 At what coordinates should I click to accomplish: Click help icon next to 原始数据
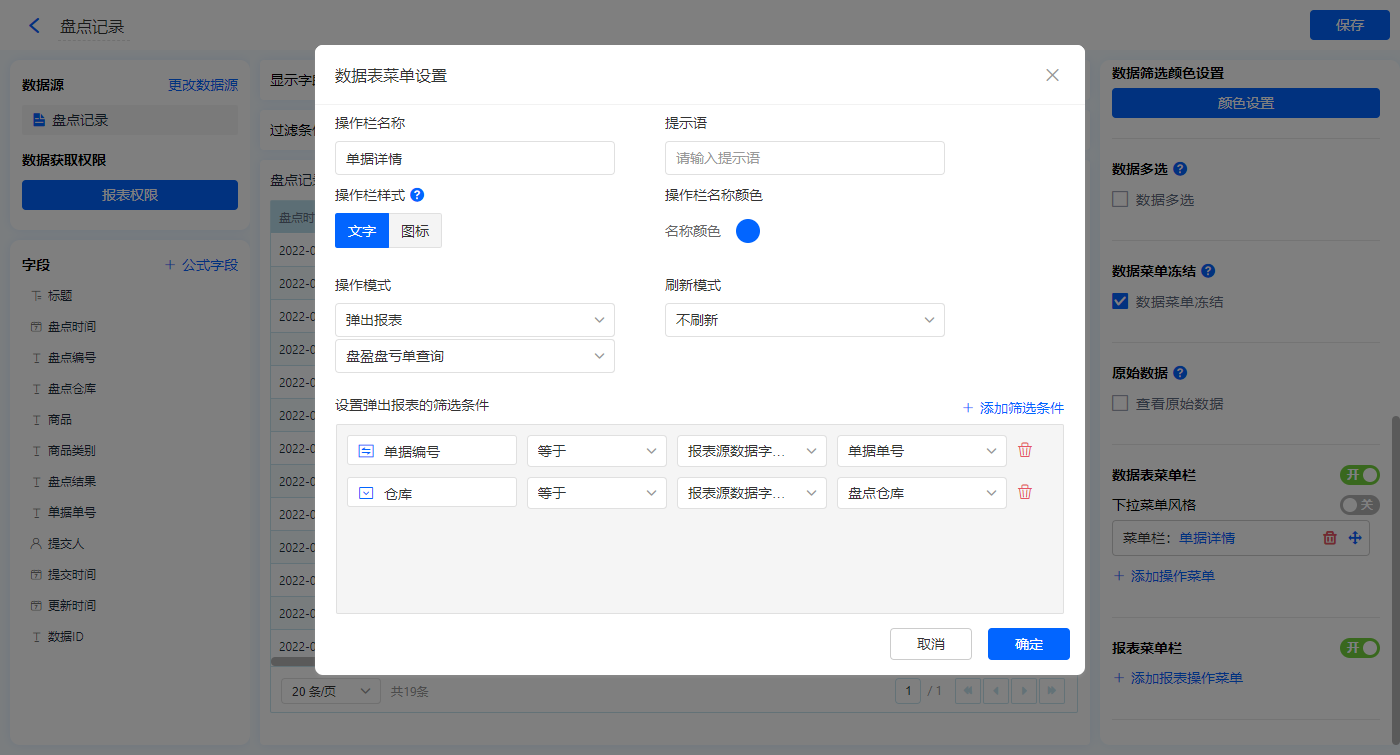[x=1180, y=373]
